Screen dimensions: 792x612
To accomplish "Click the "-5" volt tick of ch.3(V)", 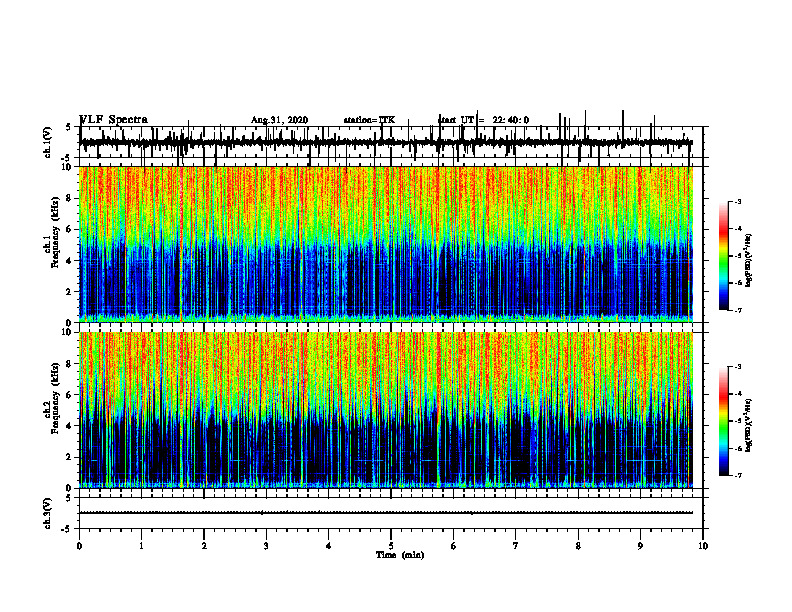I will (67, 529).
